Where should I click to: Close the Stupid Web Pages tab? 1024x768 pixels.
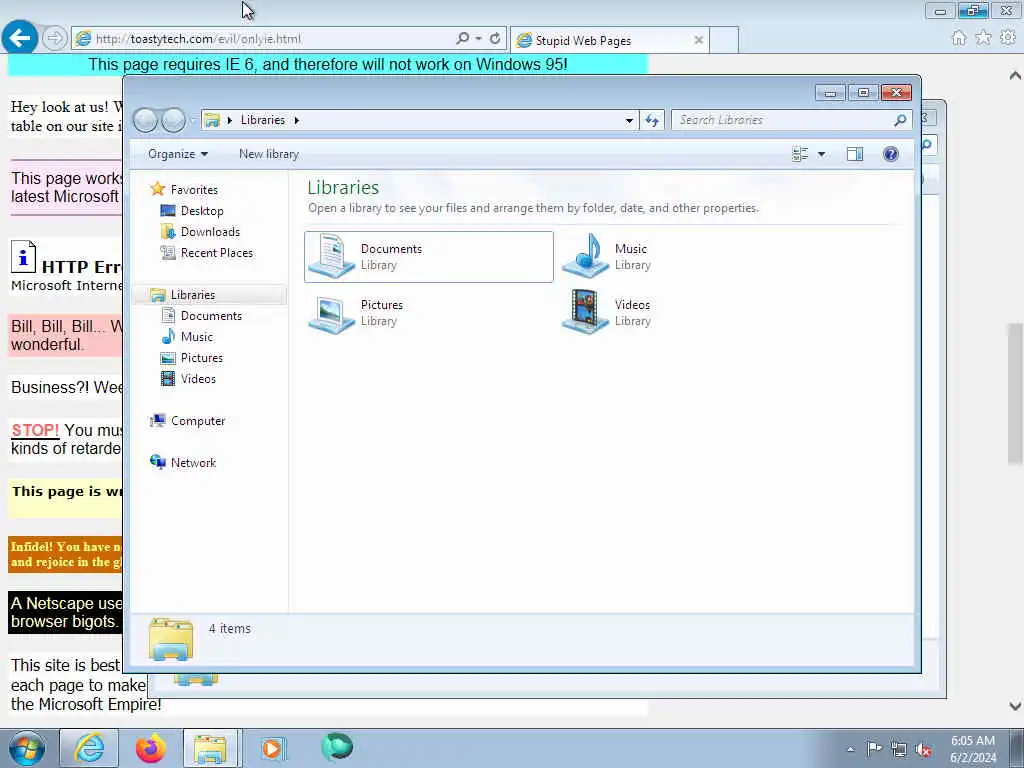698,40
